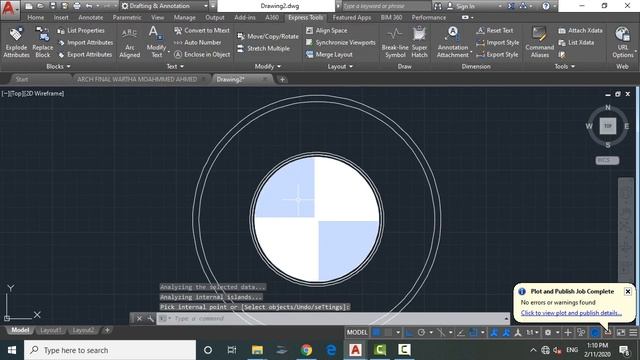Expand the Modify panel dropdown
This screenshot has width=640, height=360.
tap(268, 67)
